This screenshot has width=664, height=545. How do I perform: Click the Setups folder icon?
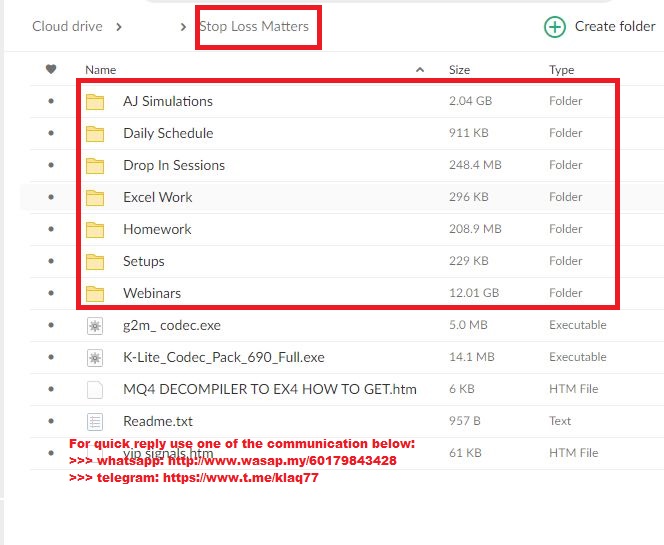95,262
